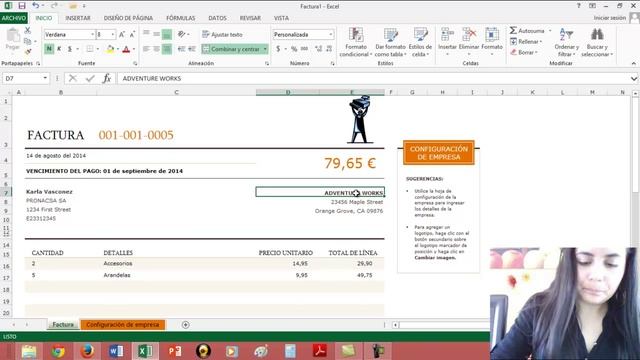640x360 pixels.
Task: Increase the font size
Action: tap(122, 35)
